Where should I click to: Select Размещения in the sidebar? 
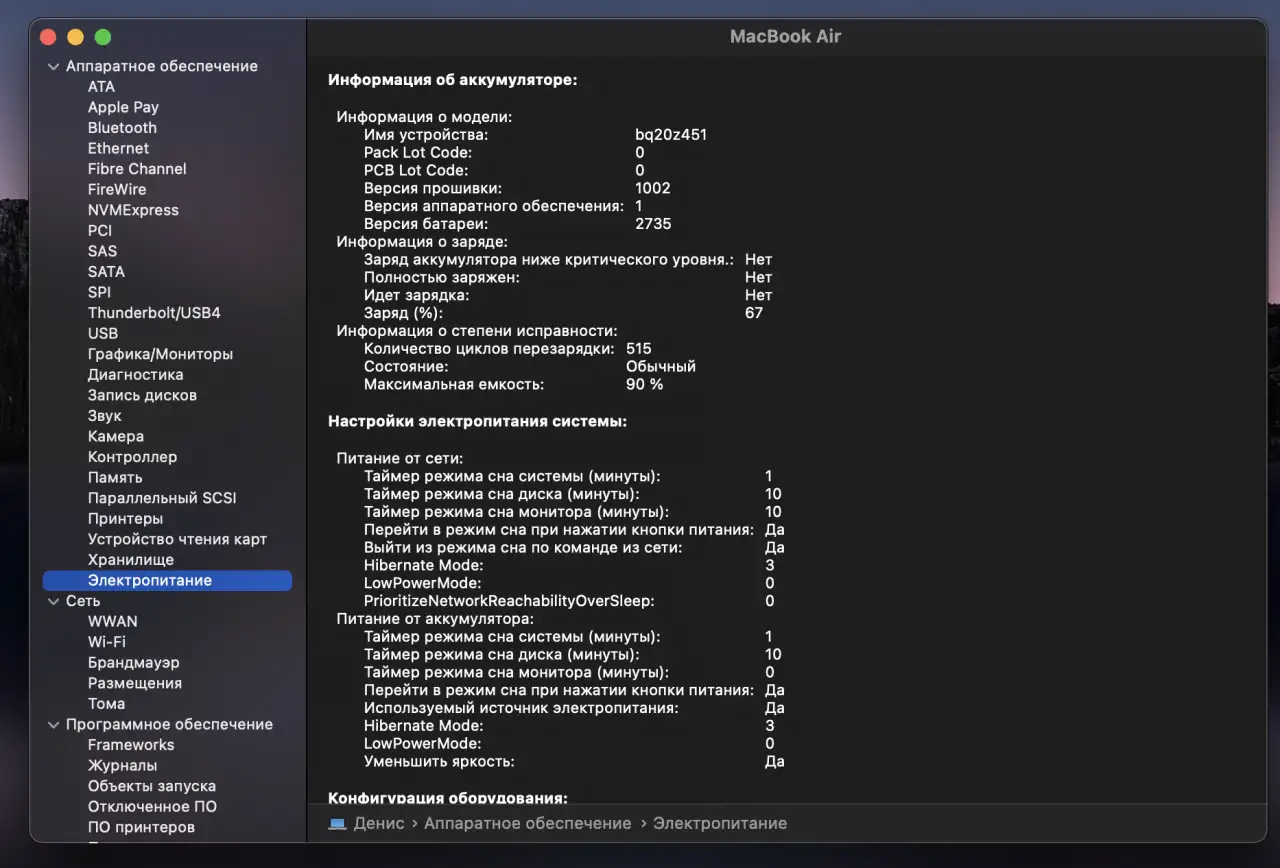point(135,683)
